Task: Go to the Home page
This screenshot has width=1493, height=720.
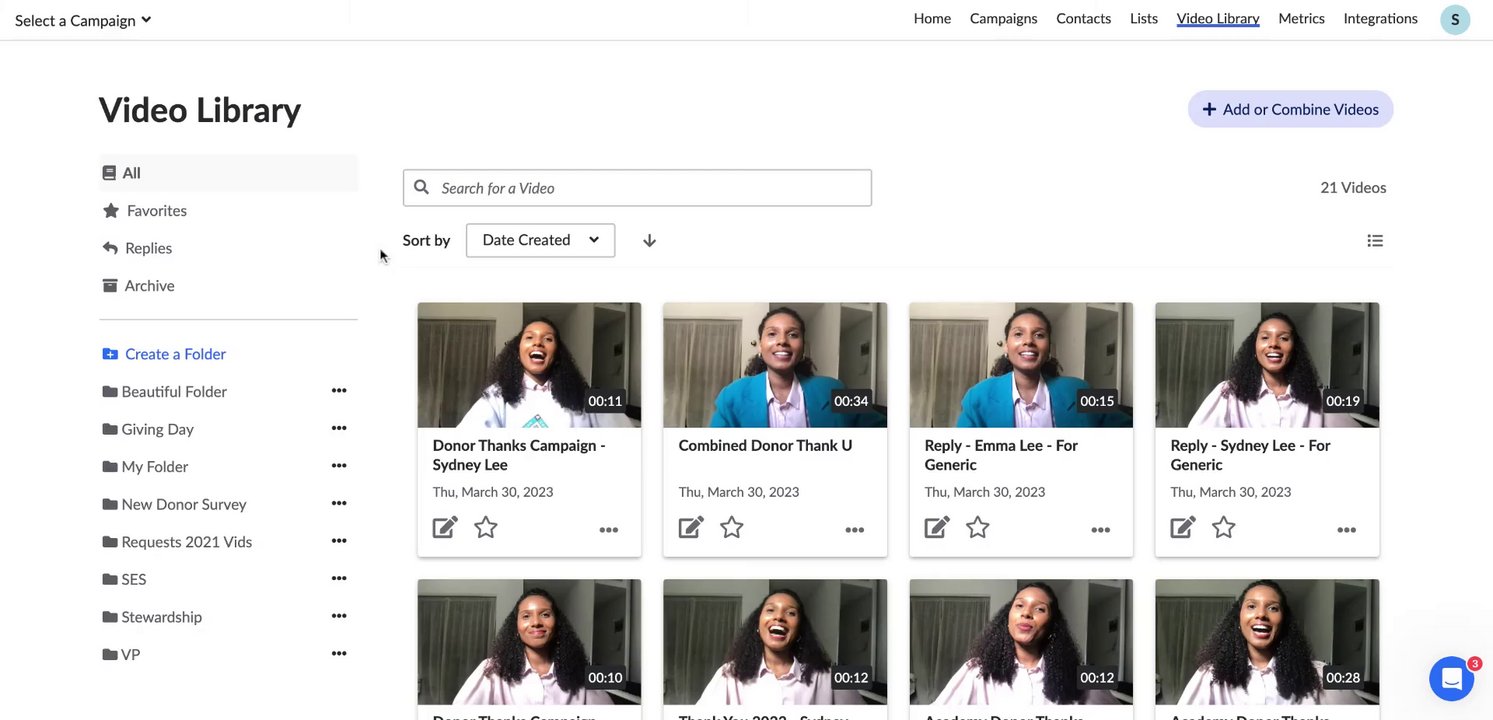Action: click(932, 18)
